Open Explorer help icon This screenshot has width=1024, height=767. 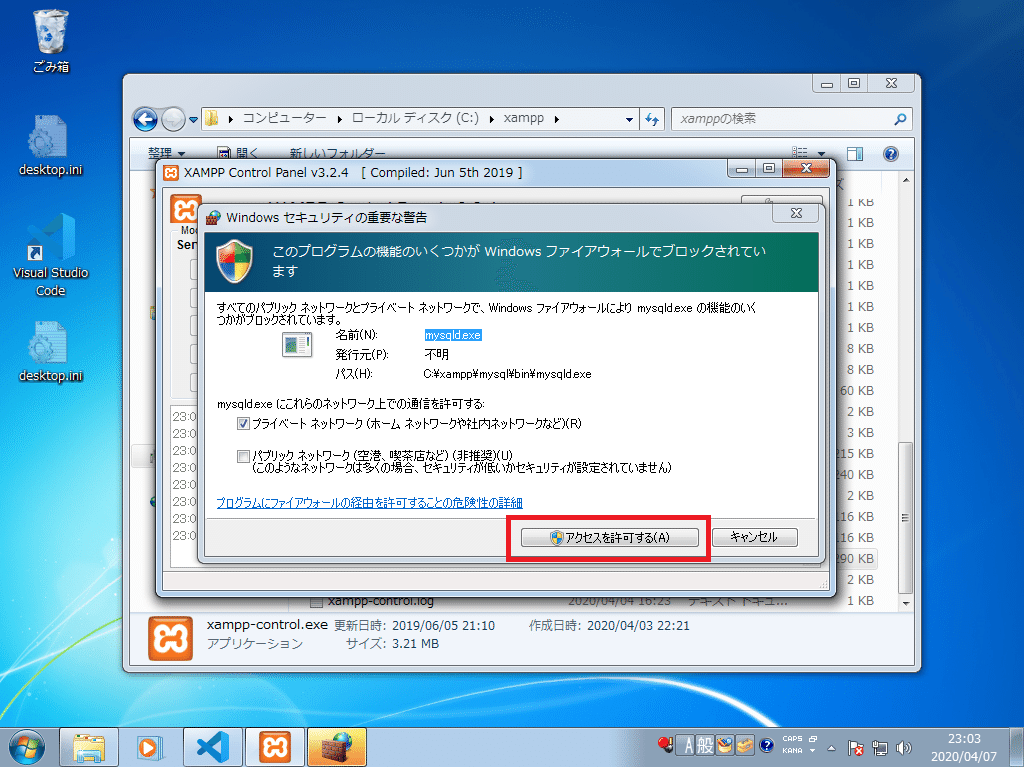(x=891, y=154)
